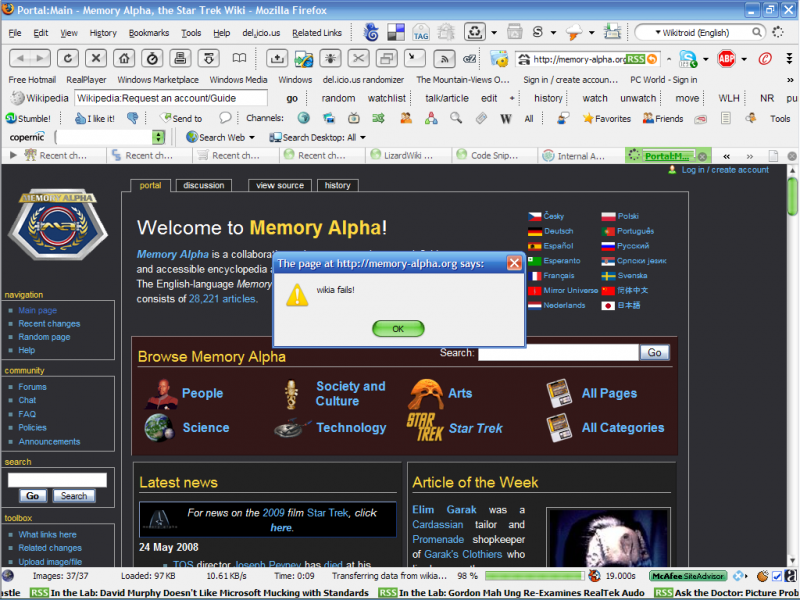This screenshot has width=800, height=600.
Task: Click the Article of the Week image
Action: click(x=608, y=536)
